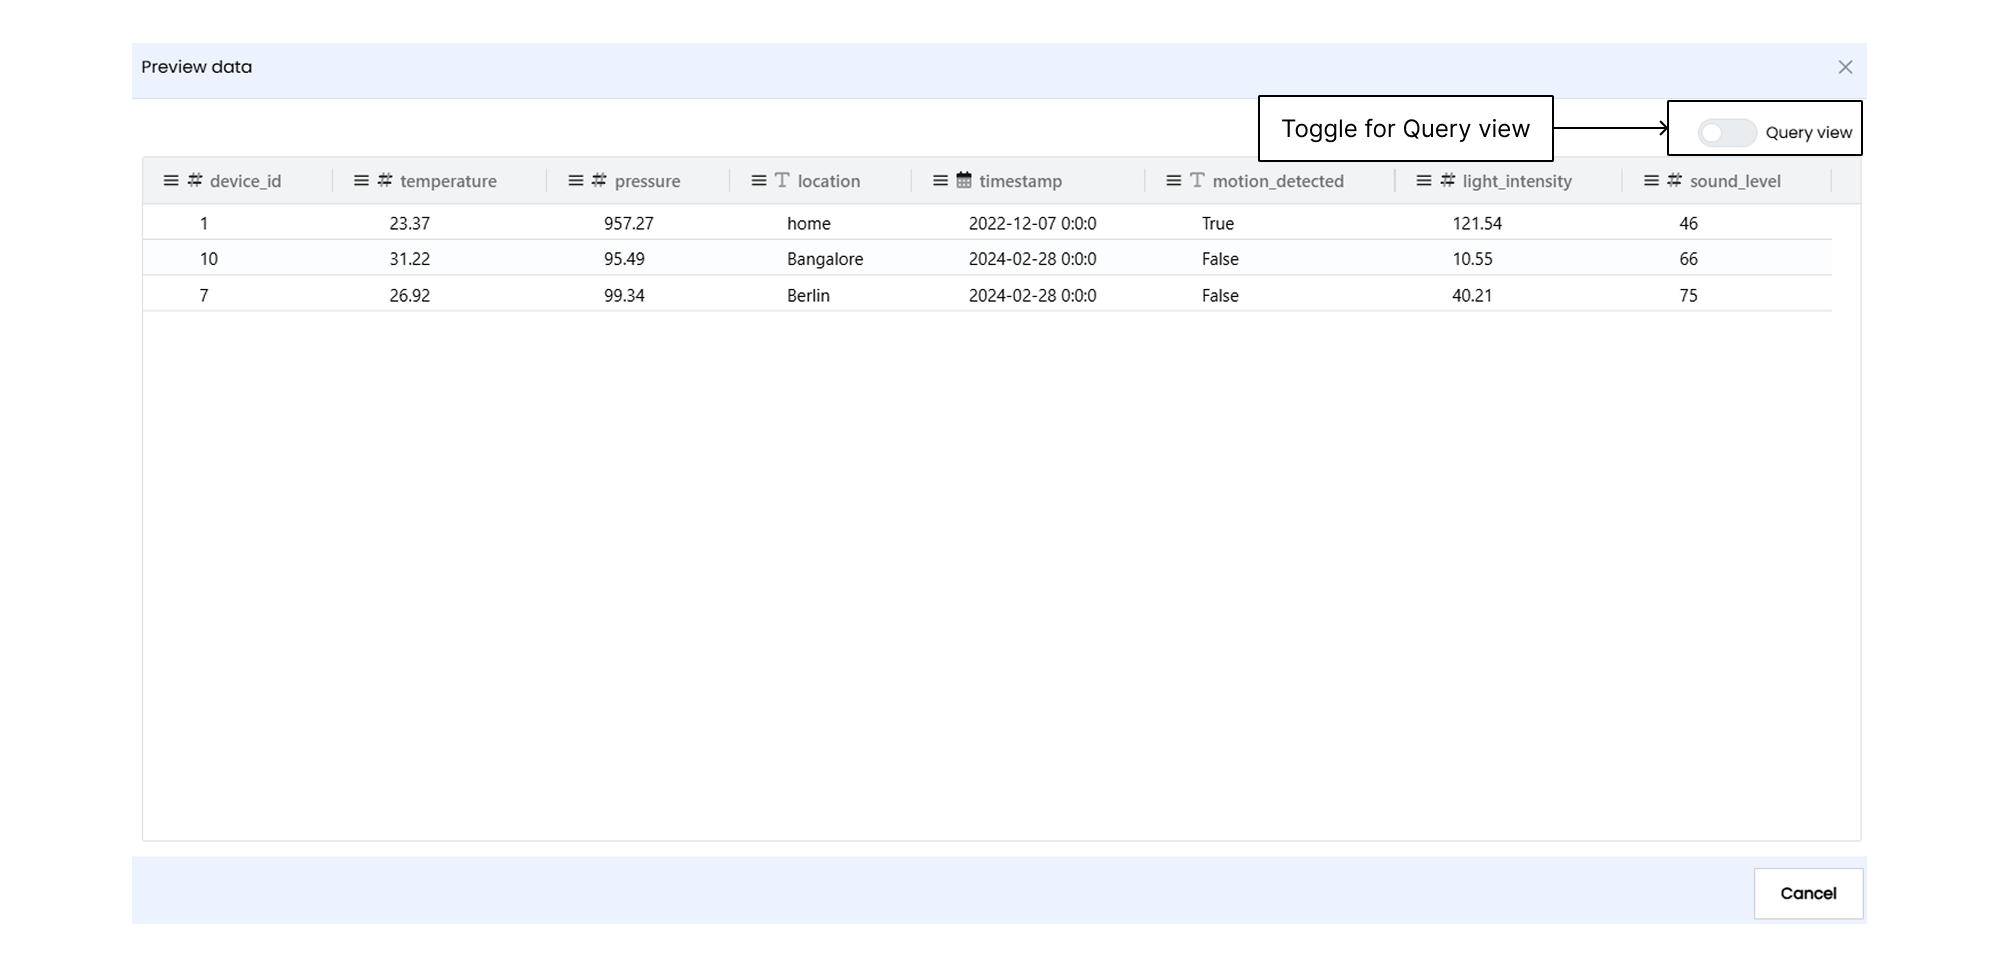This screenshot has width=2000, height=967.
Task: Select the device_id cell 7
Action: click(x=204, y=295)
